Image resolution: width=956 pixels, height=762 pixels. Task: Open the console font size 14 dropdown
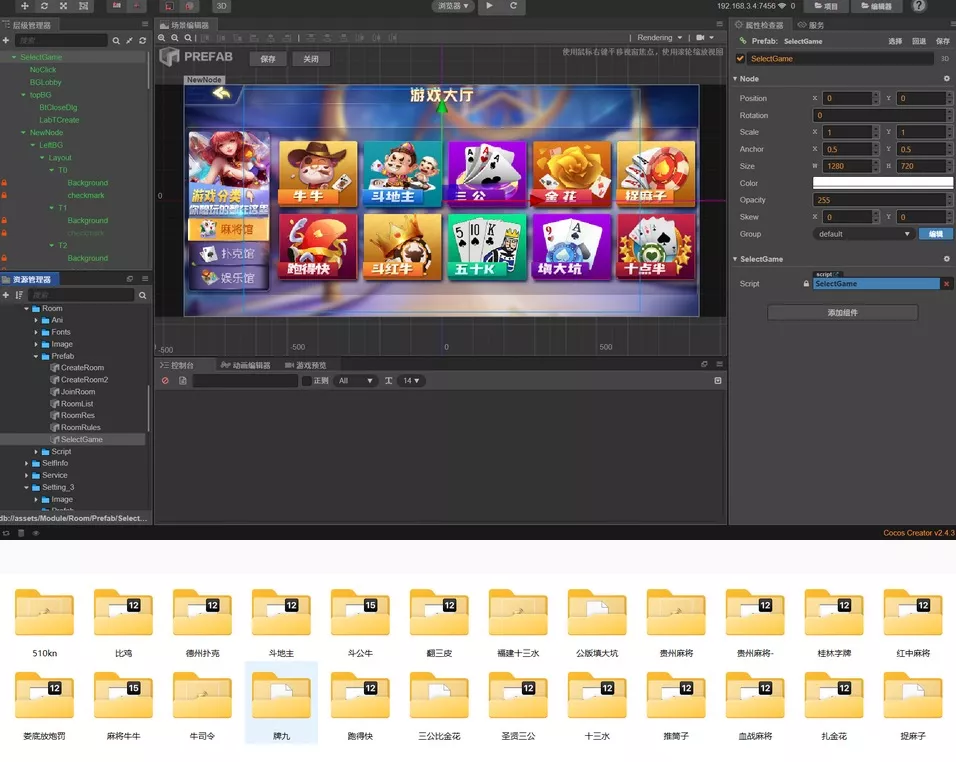[411, 381]
